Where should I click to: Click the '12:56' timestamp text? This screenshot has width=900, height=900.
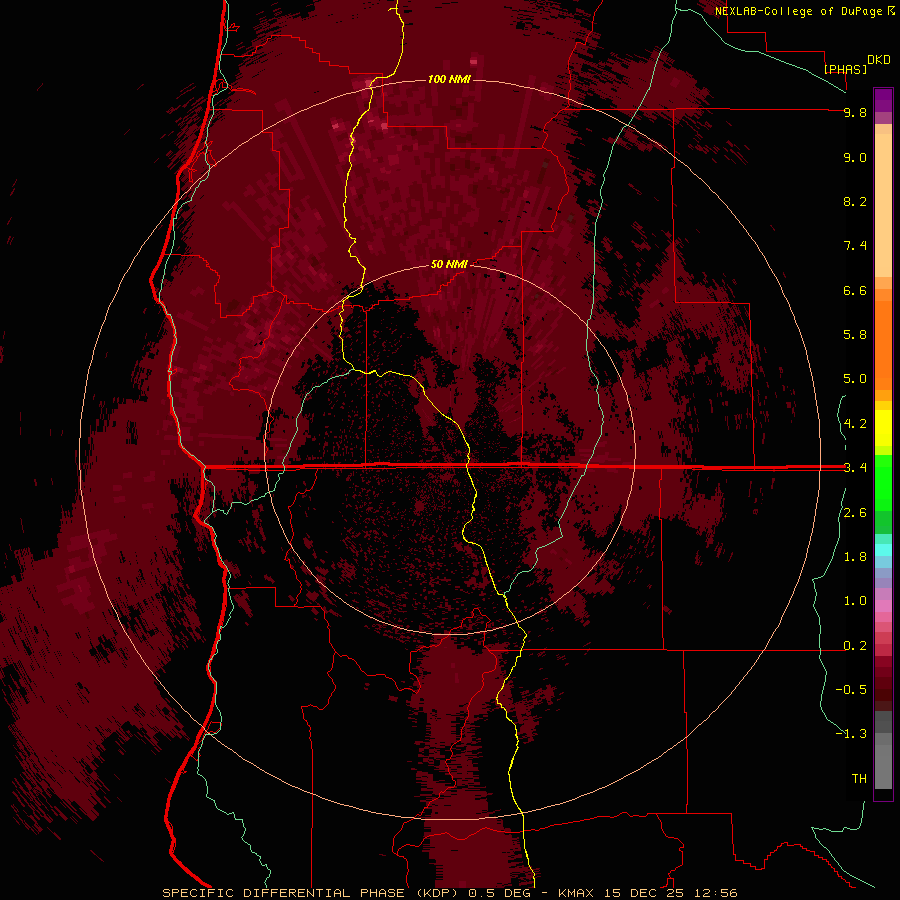(x=718, y=893)
